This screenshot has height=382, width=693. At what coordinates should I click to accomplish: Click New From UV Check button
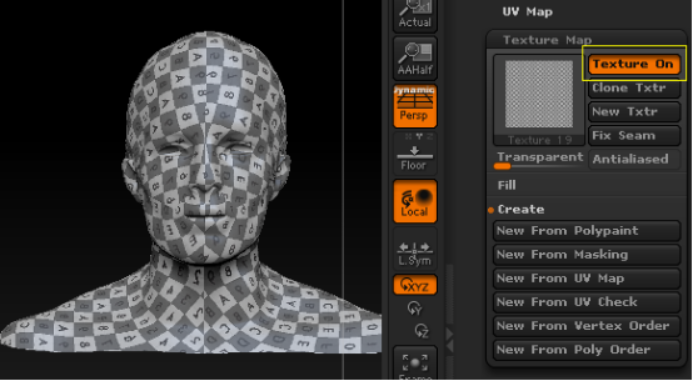coord(586,303)
